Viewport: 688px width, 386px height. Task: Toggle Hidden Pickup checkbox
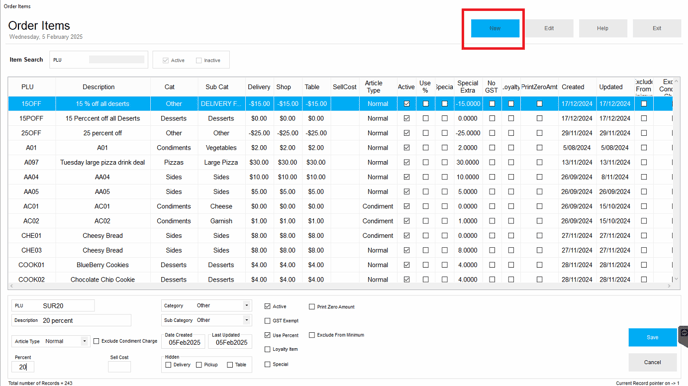[199, 365]
